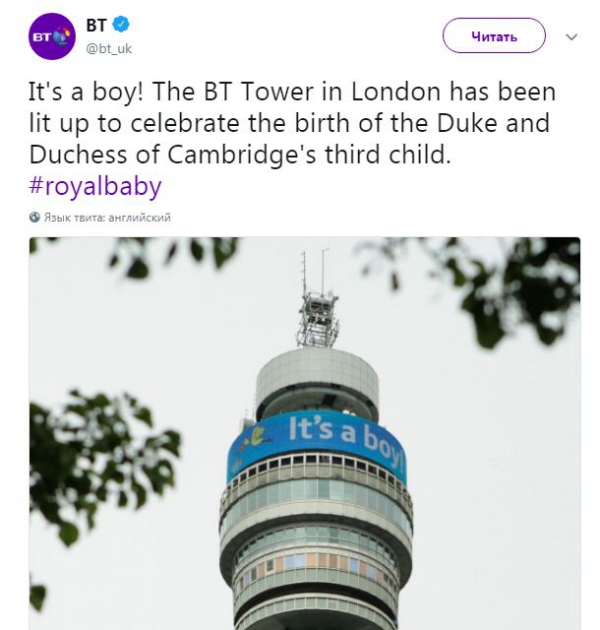Image resolution: width=600 pixels, height=630 pixels.
Task: Click the globe icon beside tweet language
Action: [x=35, y=216]
